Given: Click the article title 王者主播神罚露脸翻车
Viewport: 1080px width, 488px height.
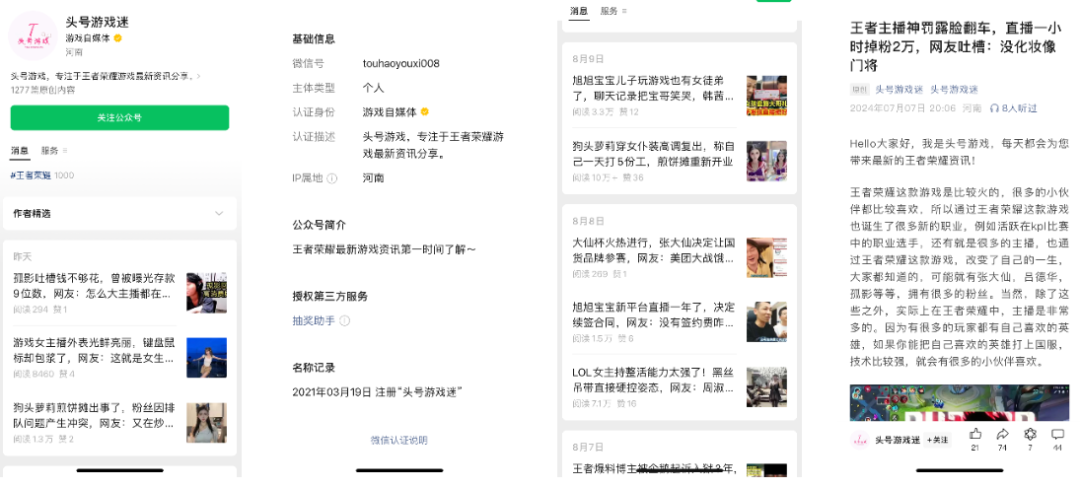Looking at the screenshot, I should [957, 47].
